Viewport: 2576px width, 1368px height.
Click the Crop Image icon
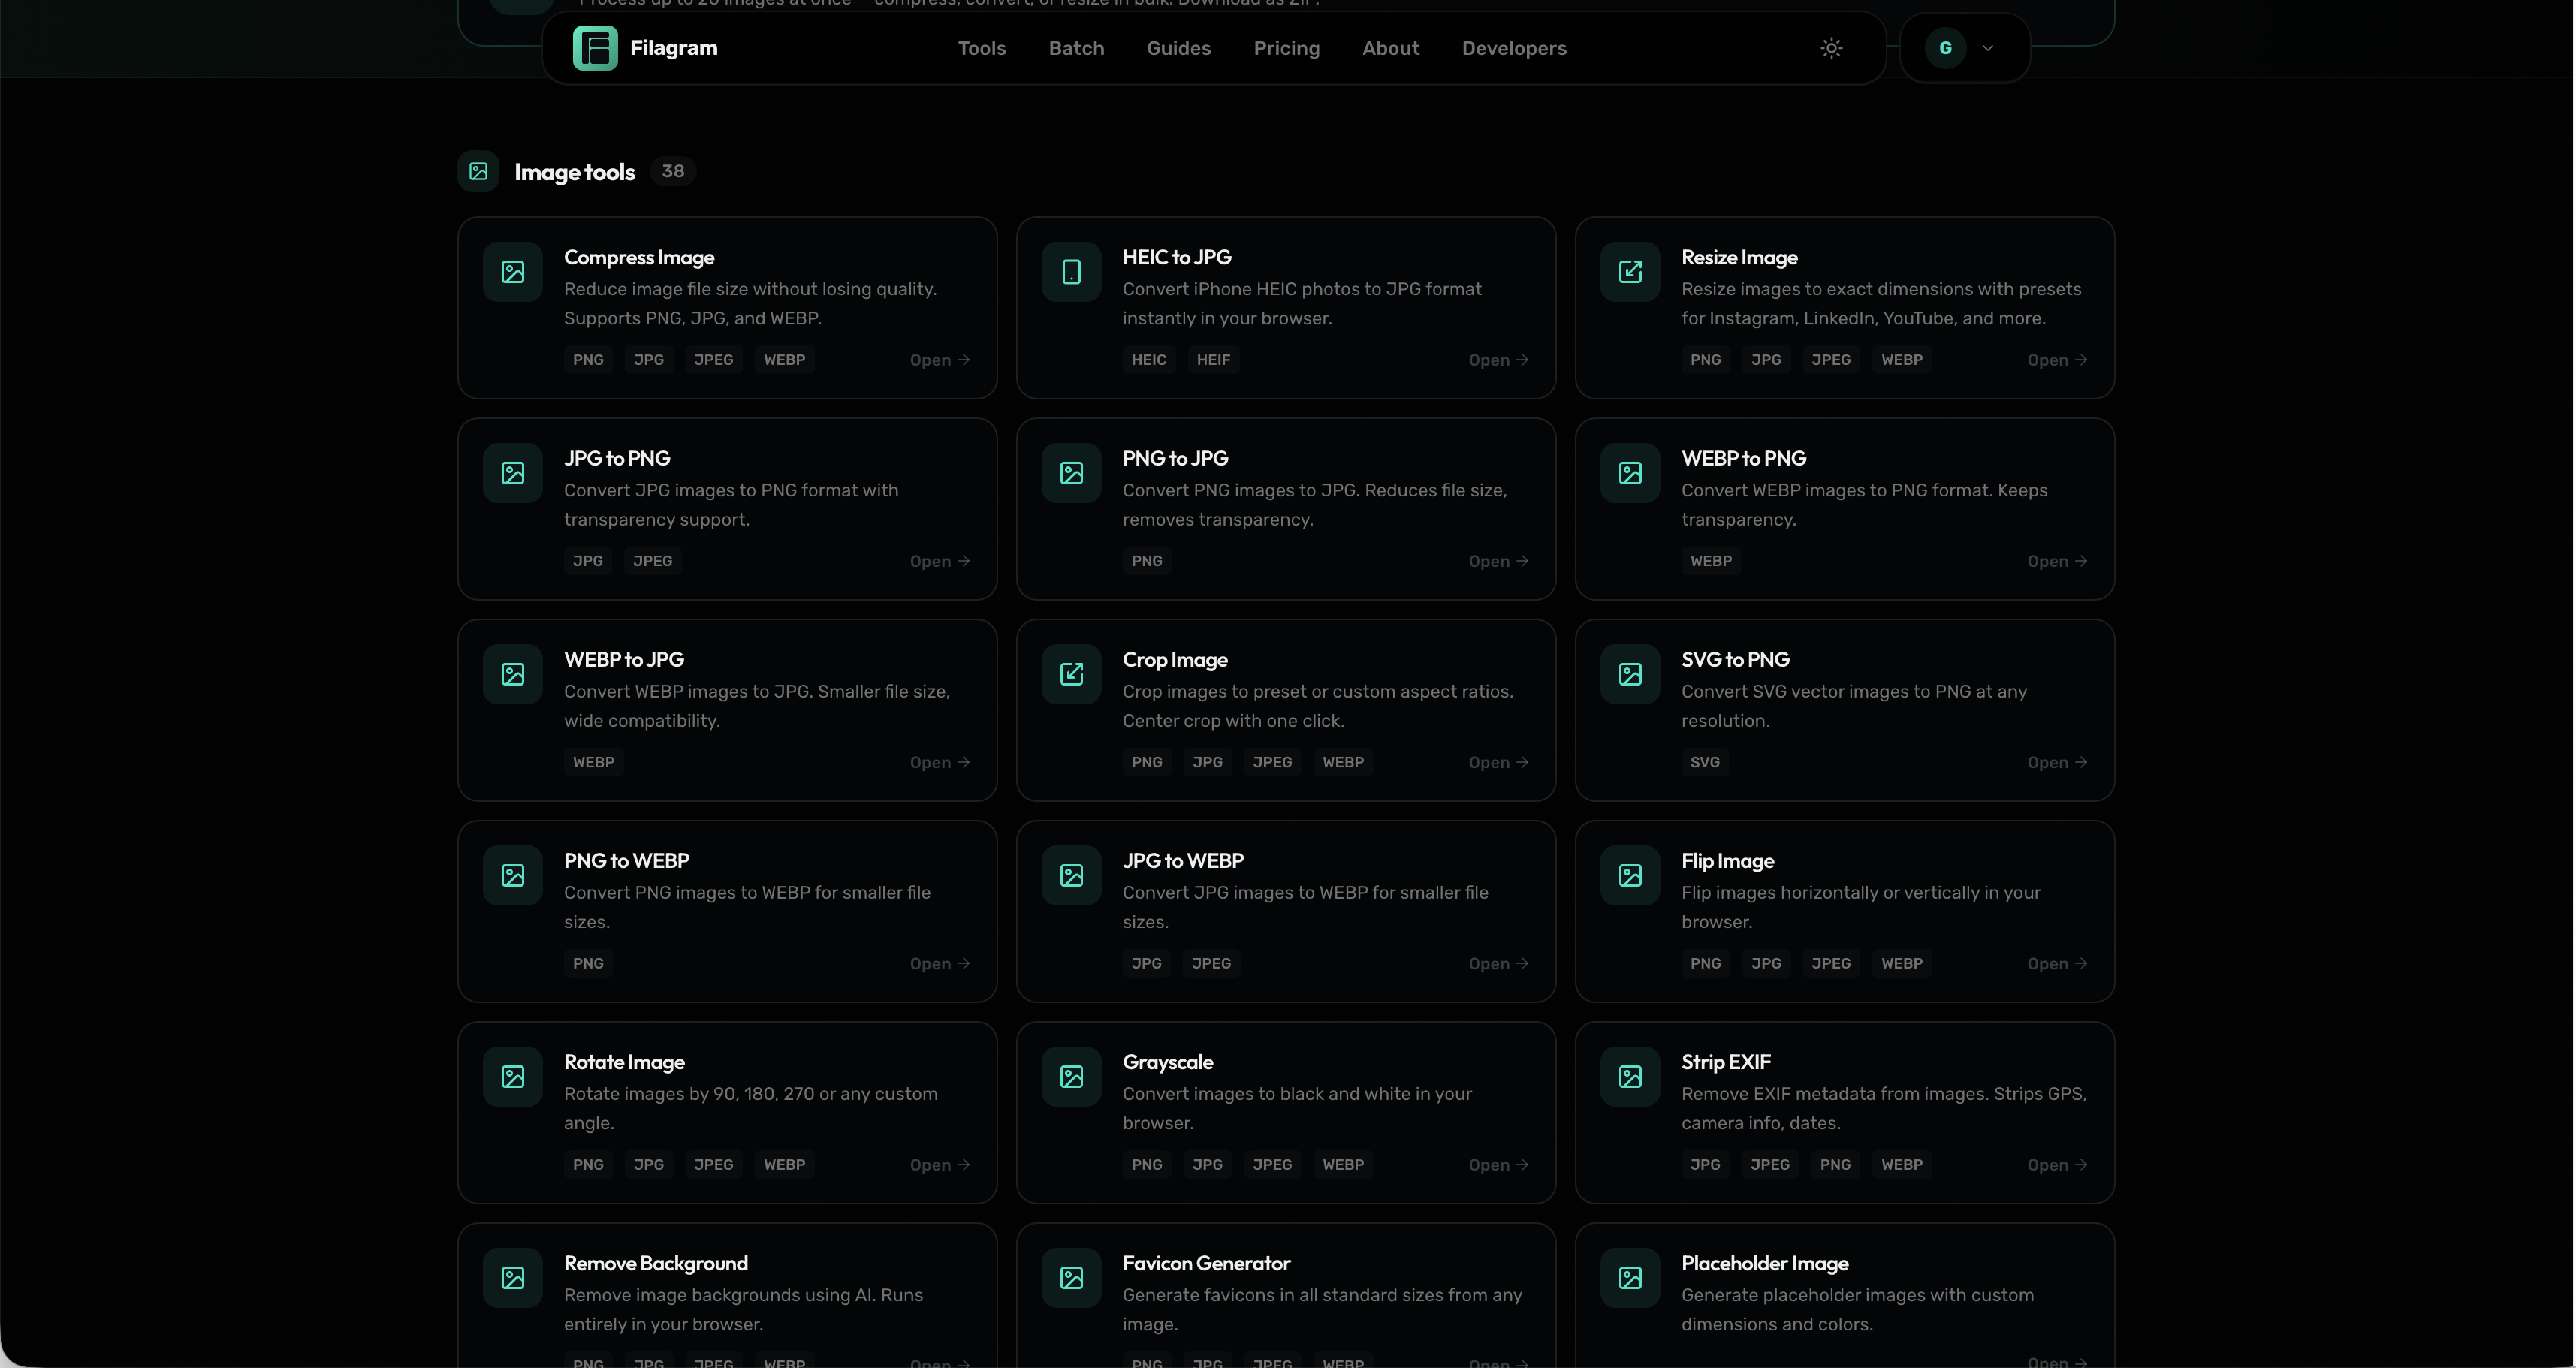1071,674
